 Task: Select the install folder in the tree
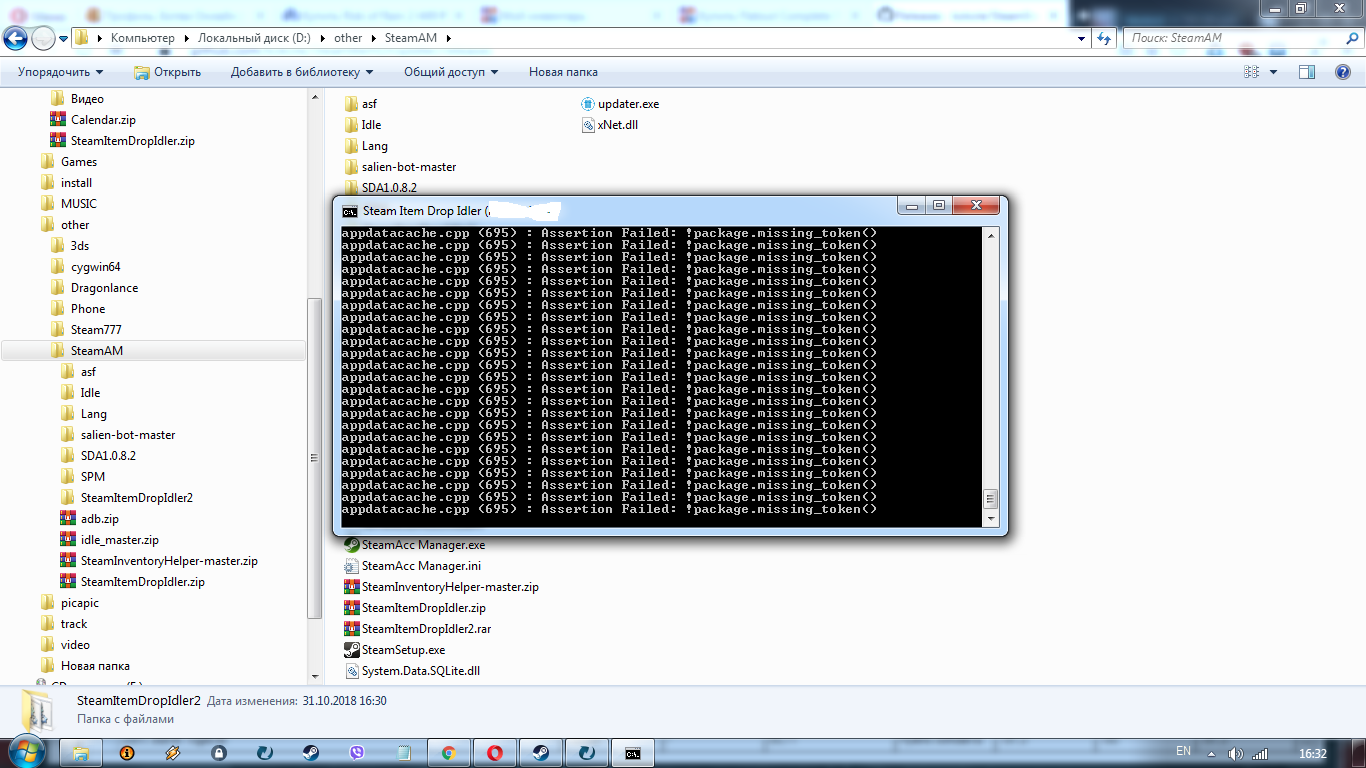click(66, 183)
